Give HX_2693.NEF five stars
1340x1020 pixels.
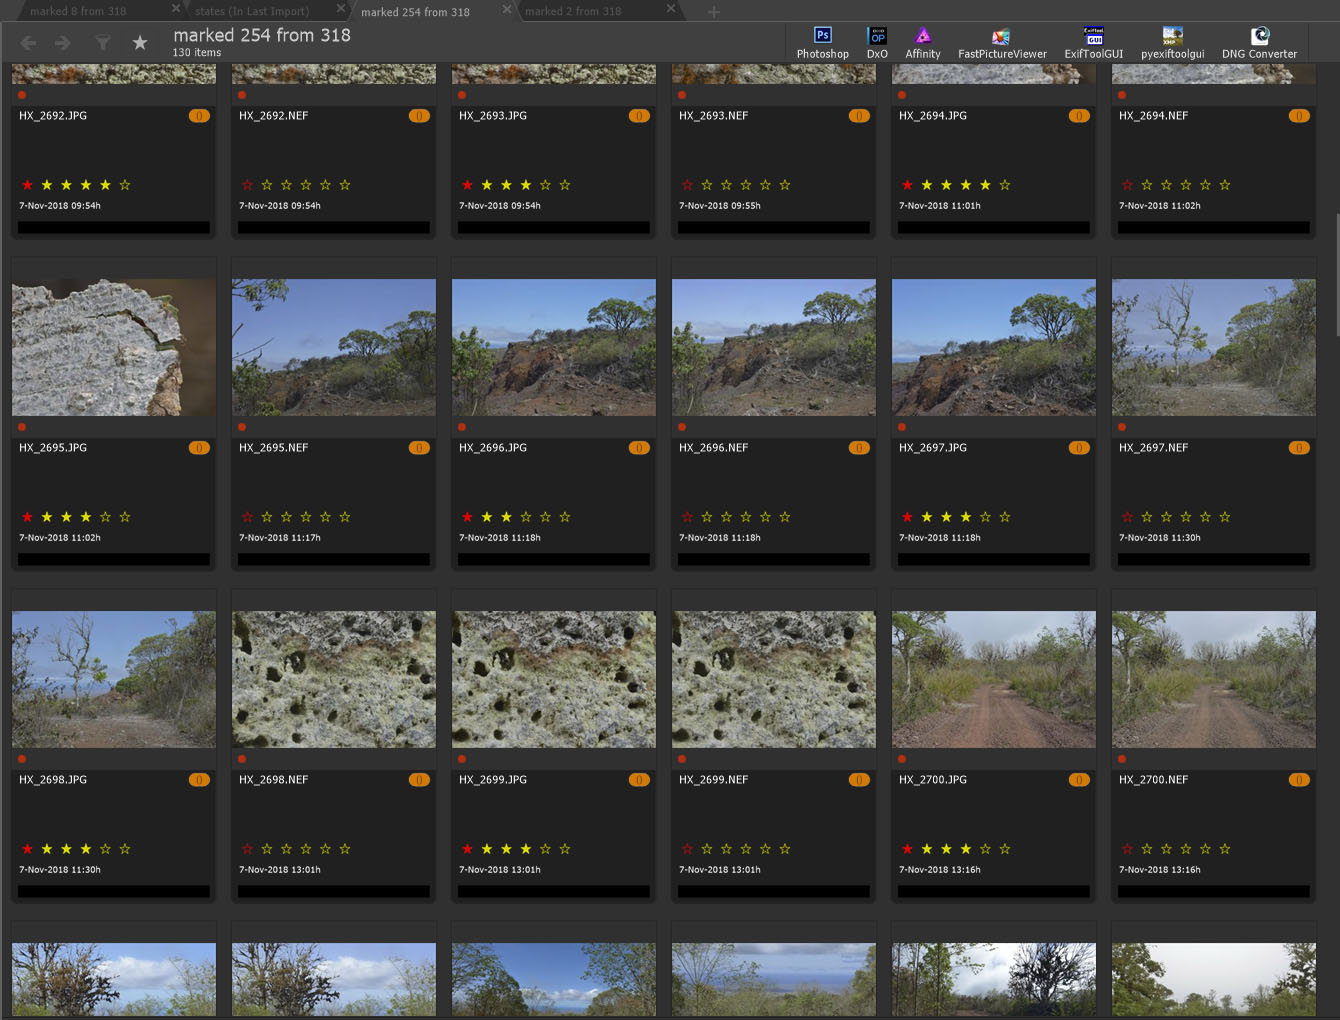click(x=785, y=185)
